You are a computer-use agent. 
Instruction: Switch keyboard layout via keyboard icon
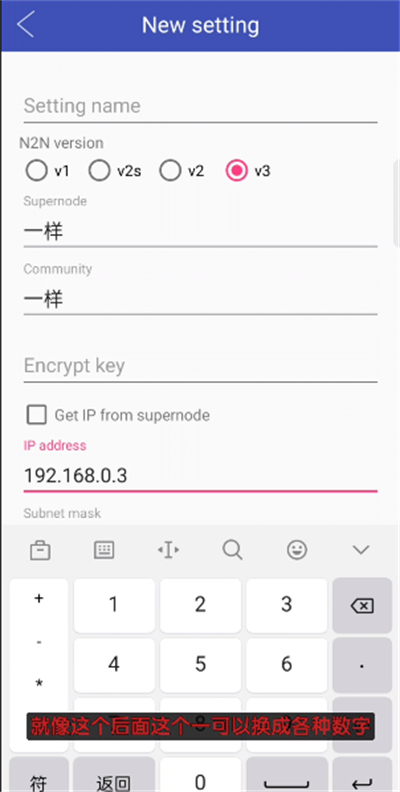coord(104,550)
